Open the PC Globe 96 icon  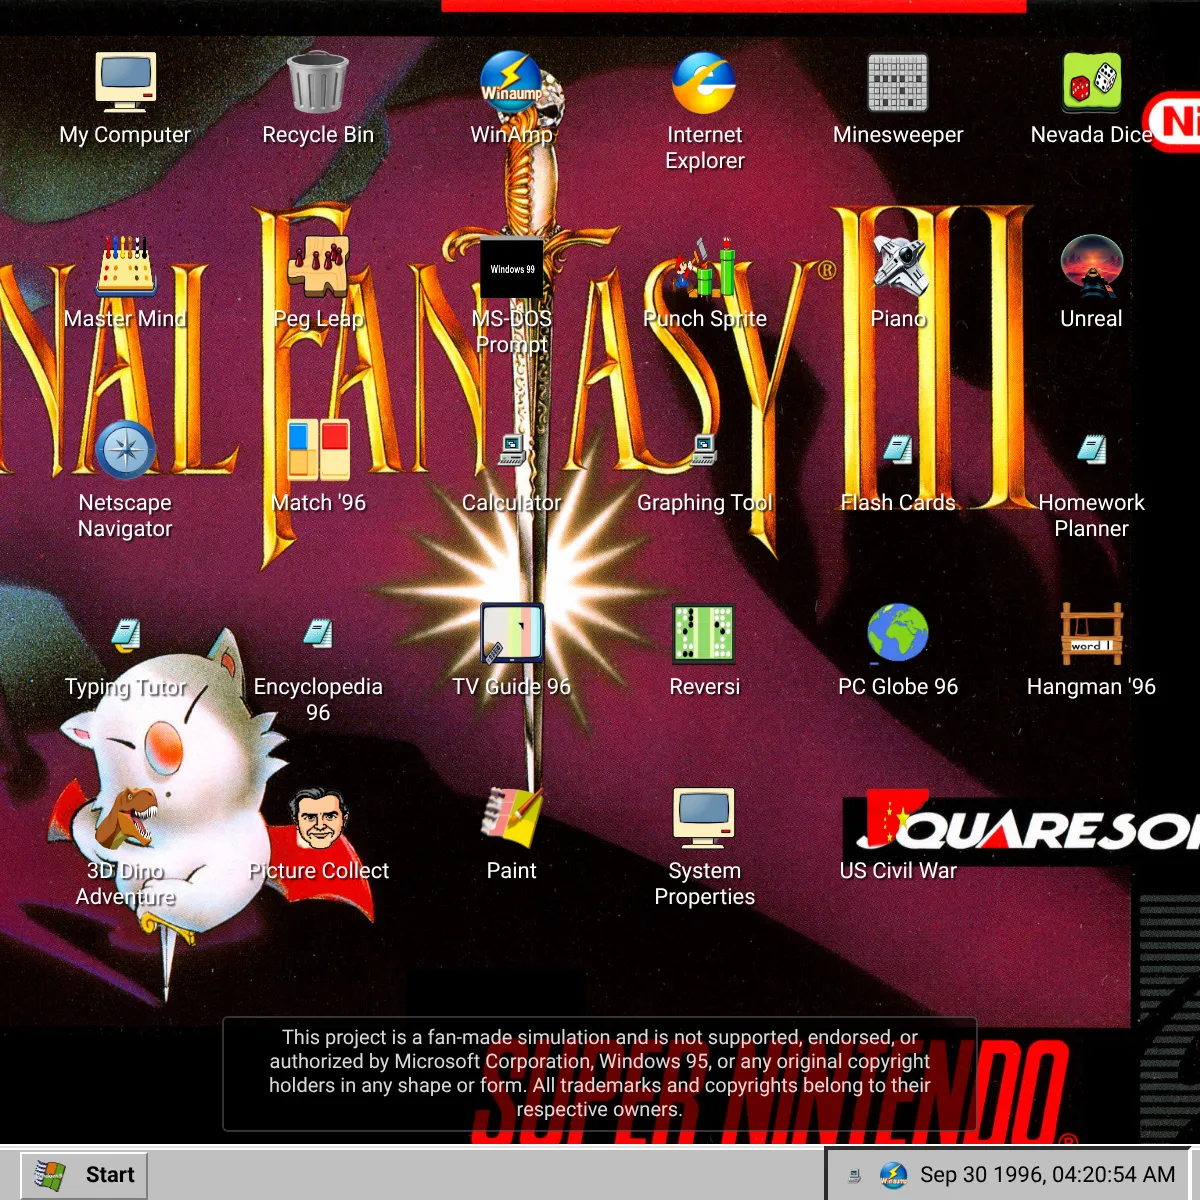click(898, 635)
